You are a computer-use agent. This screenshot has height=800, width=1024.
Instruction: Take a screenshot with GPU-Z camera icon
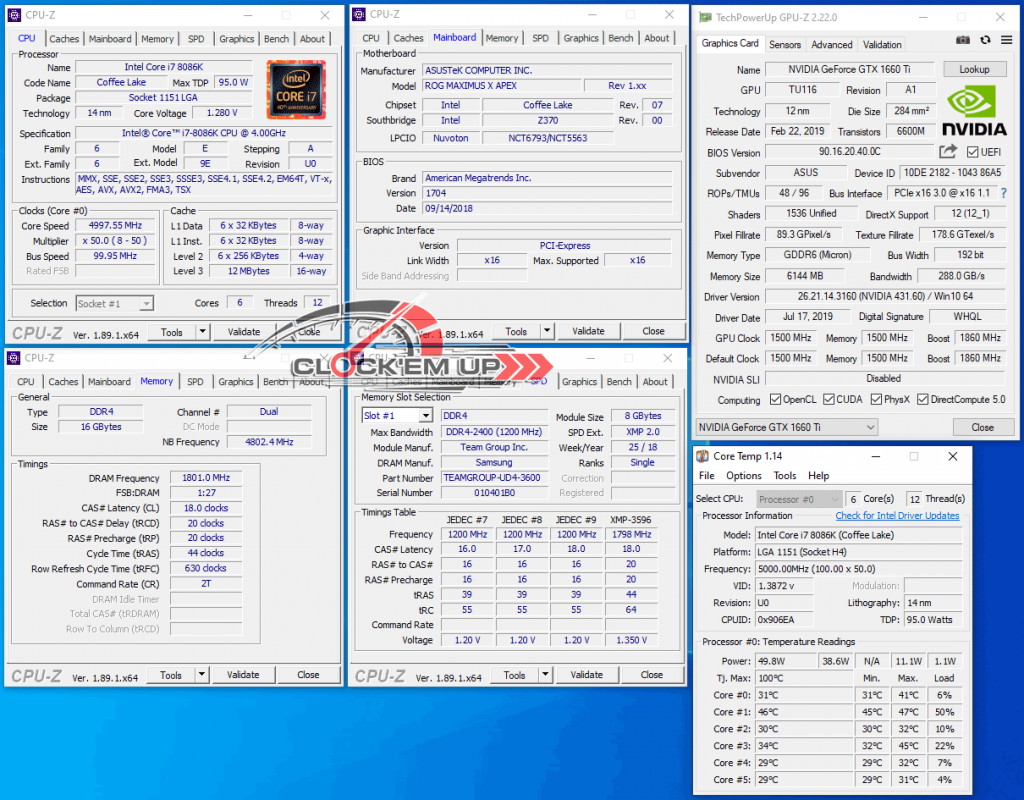point(963,40)
